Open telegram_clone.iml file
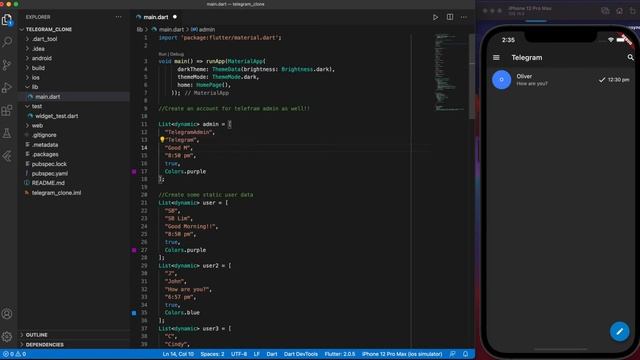This screenshot has width=640, height=360. click(x=56, y=193)
